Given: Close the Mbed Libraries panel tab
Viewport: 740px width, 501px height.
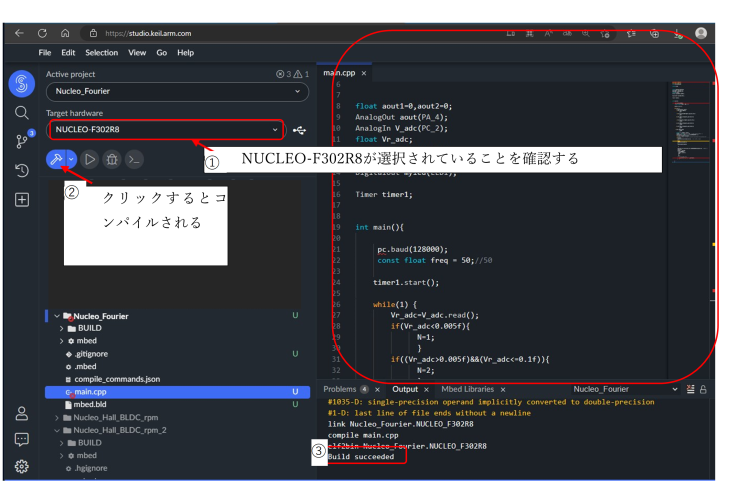Looking at the screenshot, I should [503, 390].
